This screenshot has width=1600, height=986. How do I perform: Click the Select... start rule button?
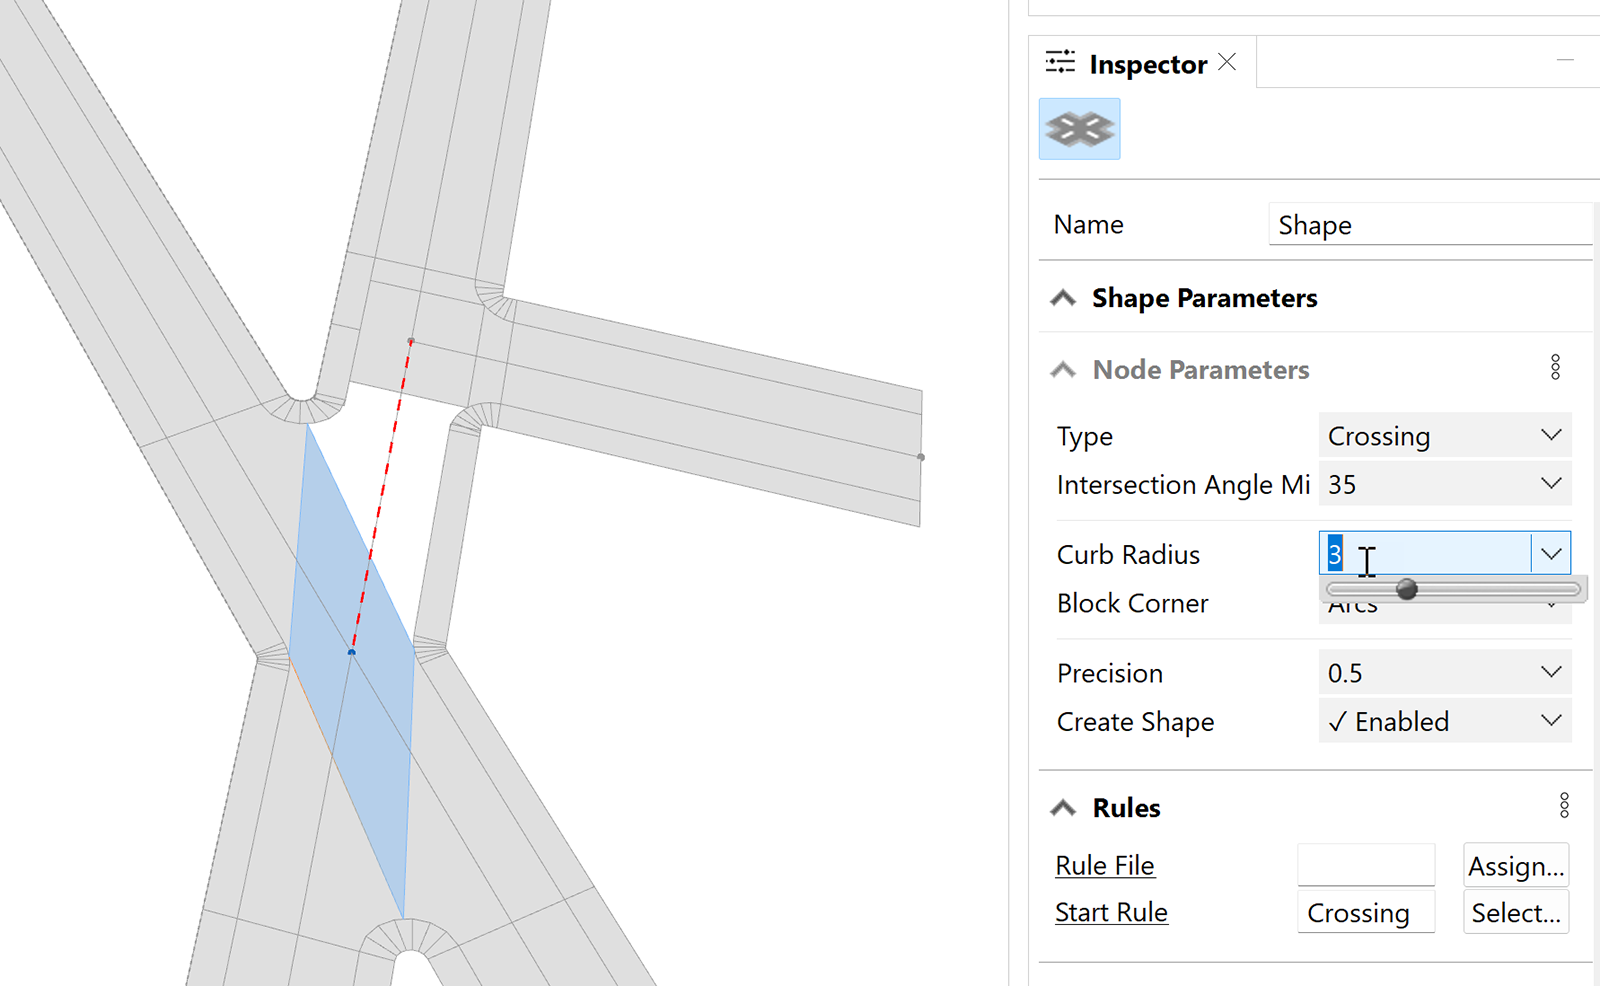coord(1515,913)
